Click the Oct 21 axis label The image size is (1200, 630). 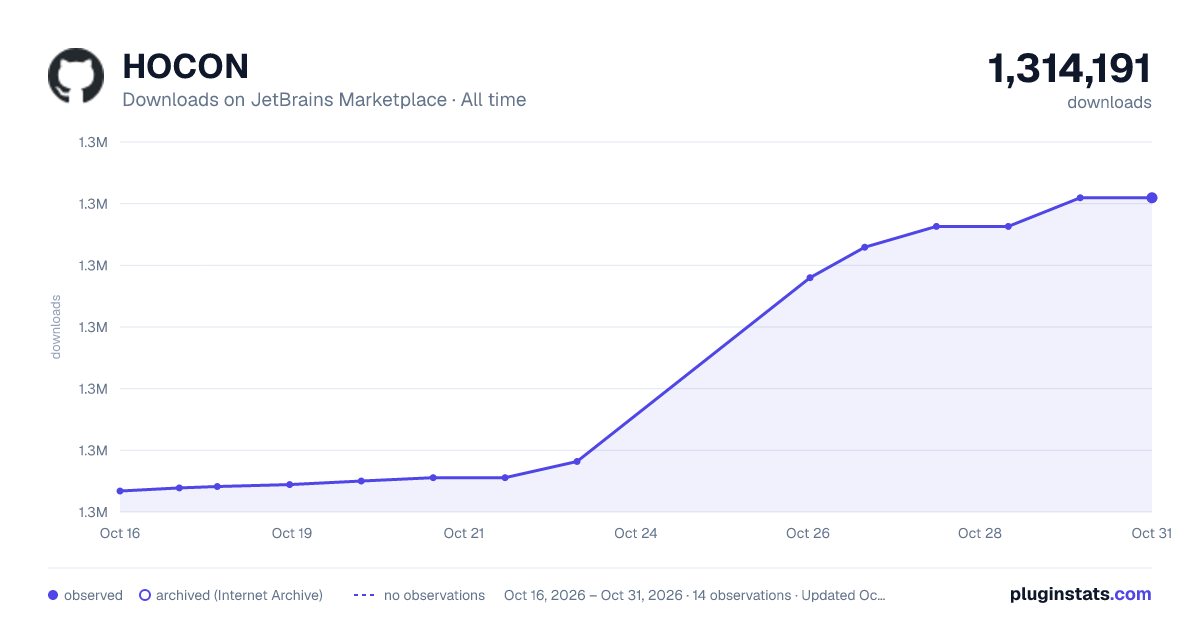click(x=464, y=533)
